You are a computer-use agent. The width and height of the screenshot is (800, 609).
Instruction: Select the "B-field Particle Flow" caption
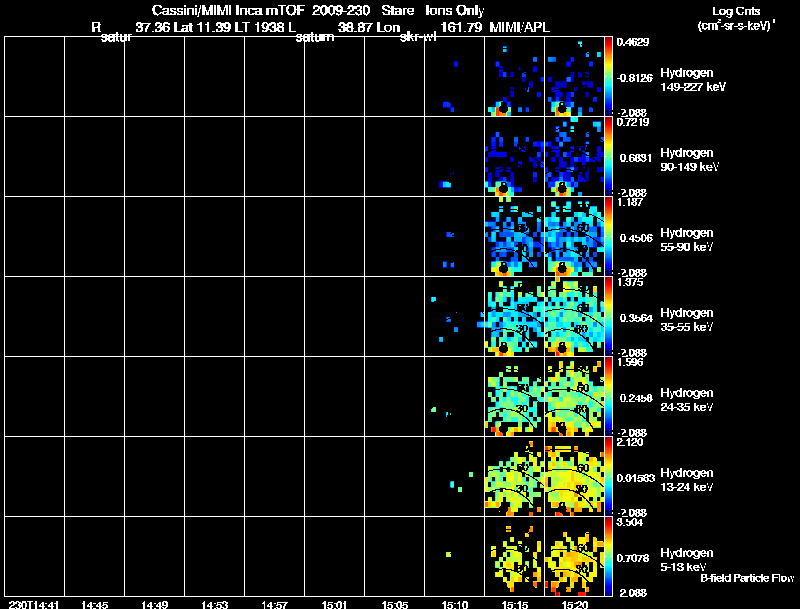coord(747,578)
